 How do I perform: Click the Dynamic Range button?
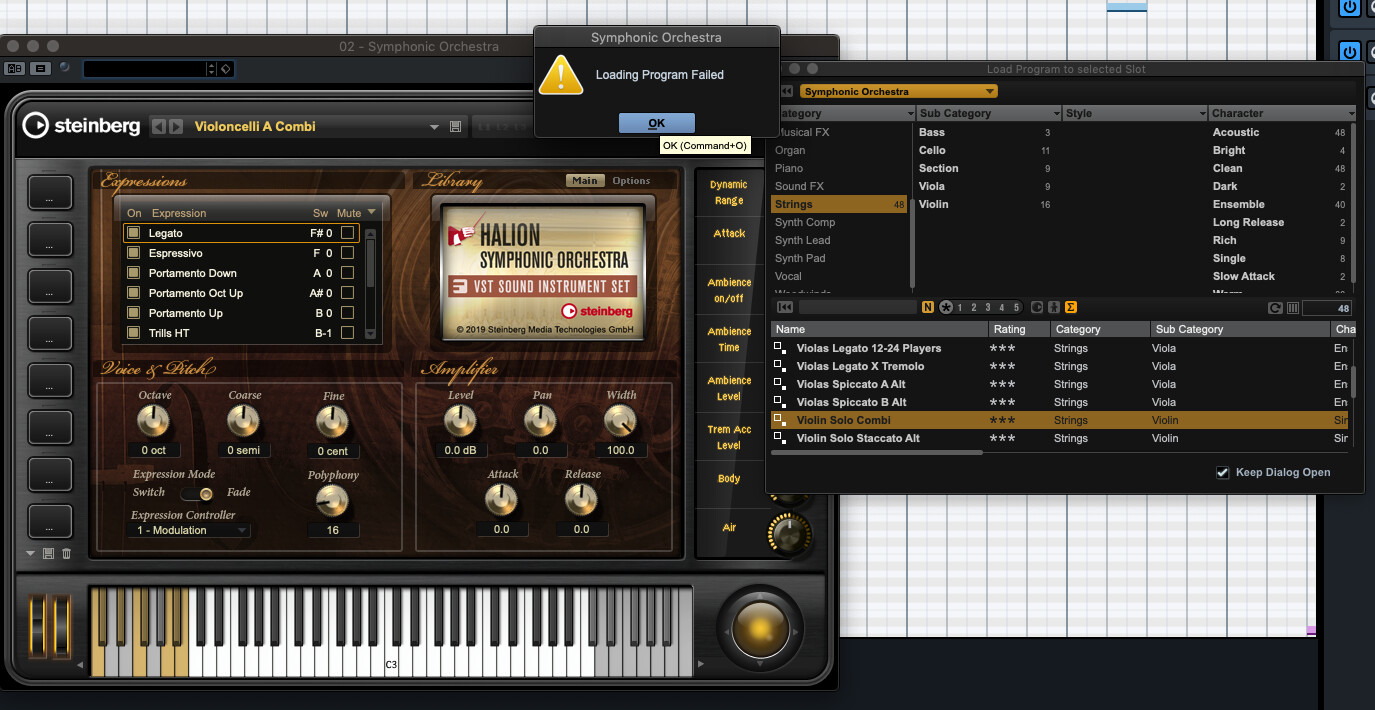click(729, 192)
